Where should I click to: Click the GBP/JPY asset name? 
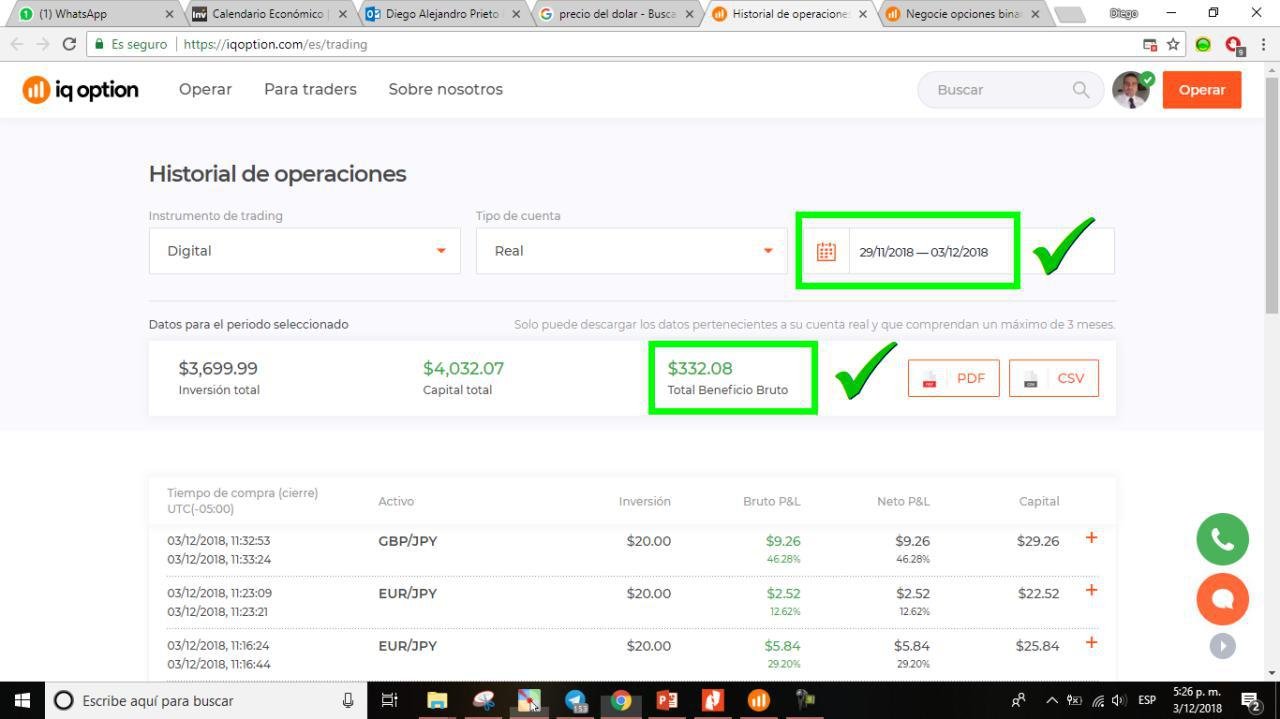point(408,541)
